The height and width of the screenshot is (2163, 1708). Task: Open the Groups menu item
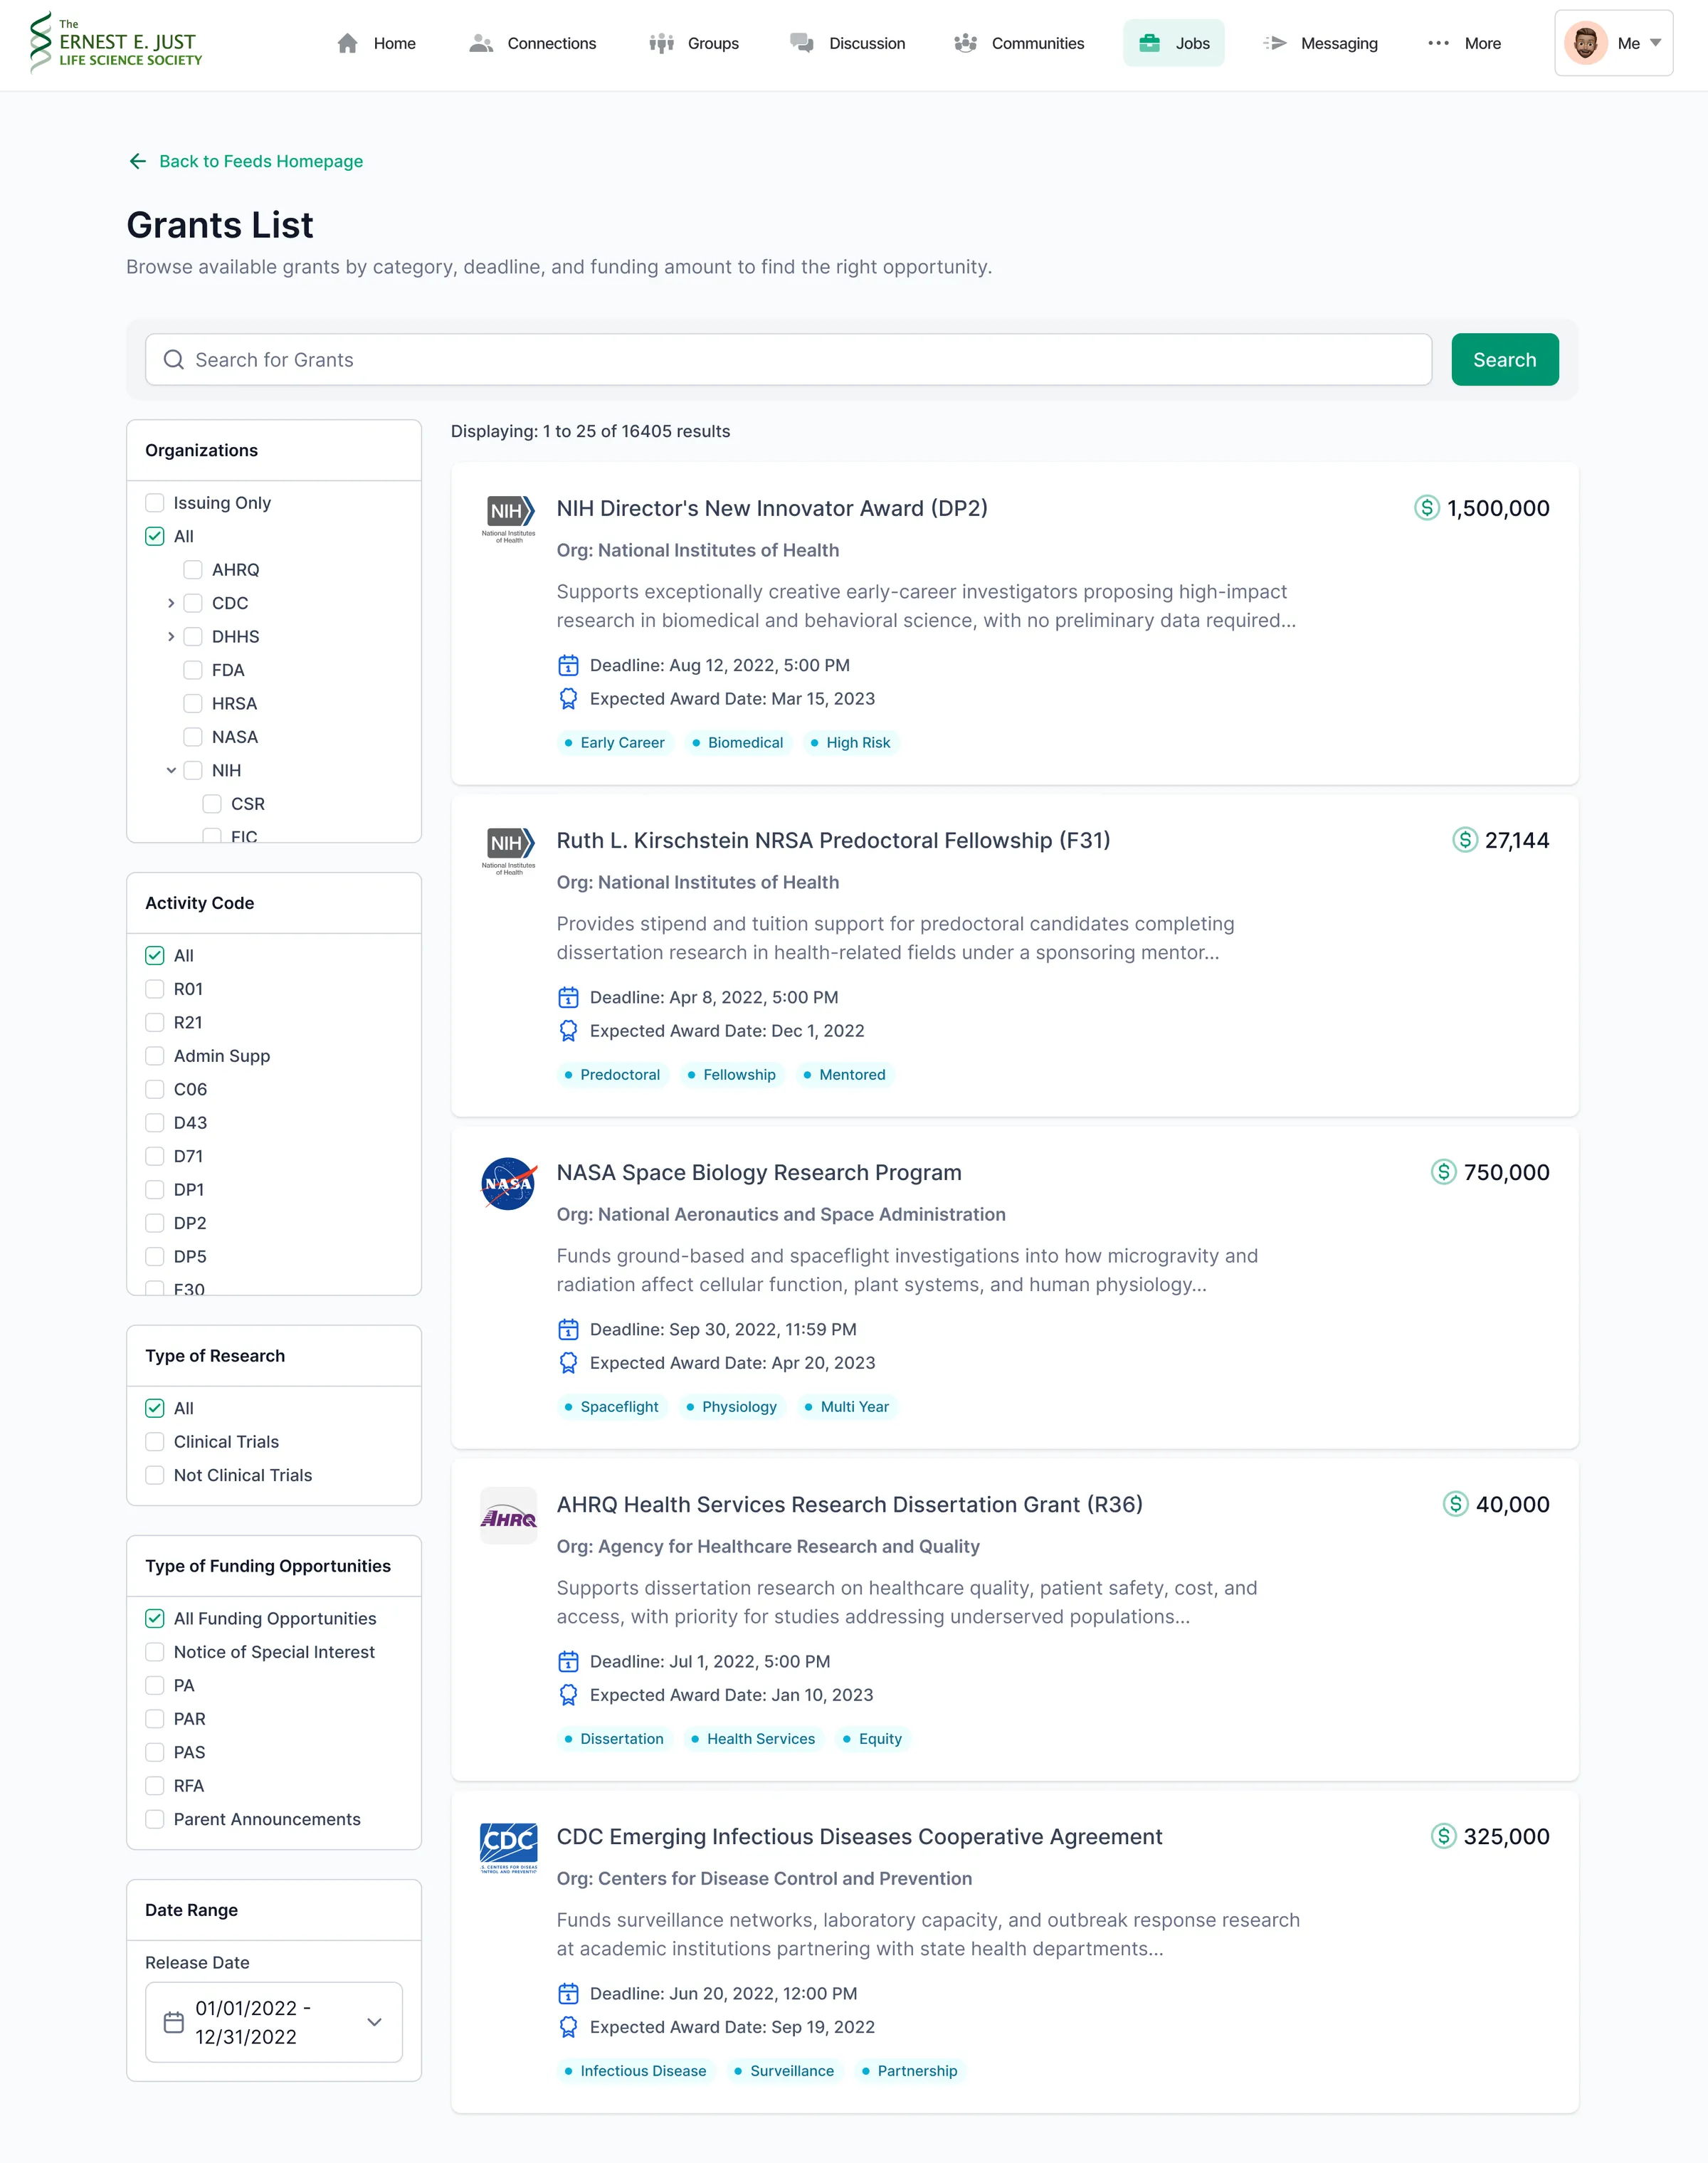pos(694,43)
